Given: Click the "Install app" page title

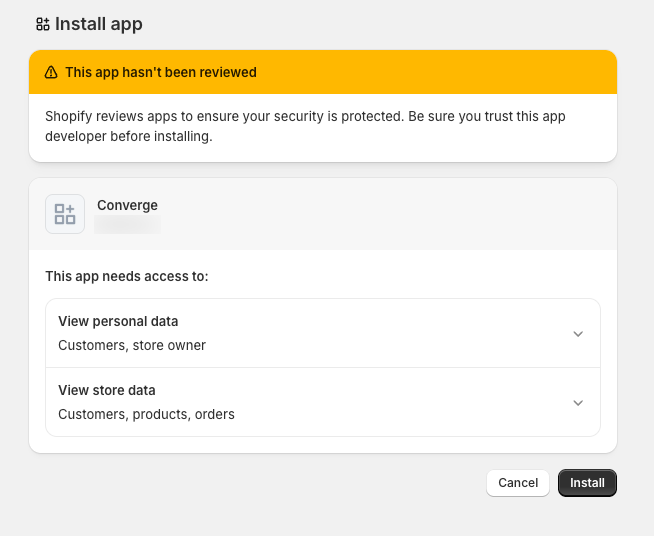Looking at the screenshot, I should point(99,24).
